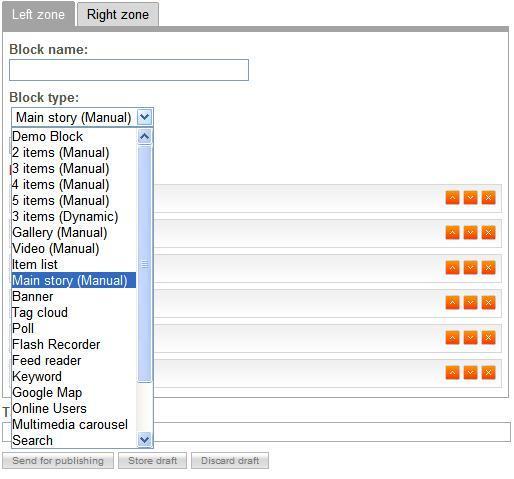Click the Store draft button
Image resolution: width=514 pixels, height=479 pixels.
(152, 461)
